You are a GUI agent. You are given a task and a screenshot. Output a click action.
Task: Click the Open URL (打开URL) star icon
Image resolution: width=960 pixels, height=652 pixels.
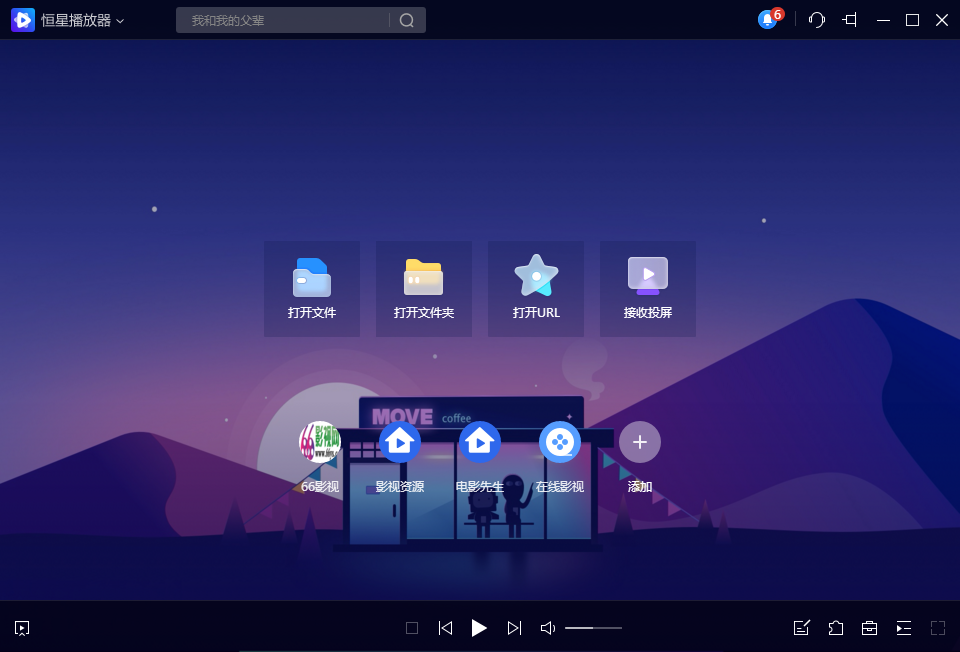[x=536, y=276]
